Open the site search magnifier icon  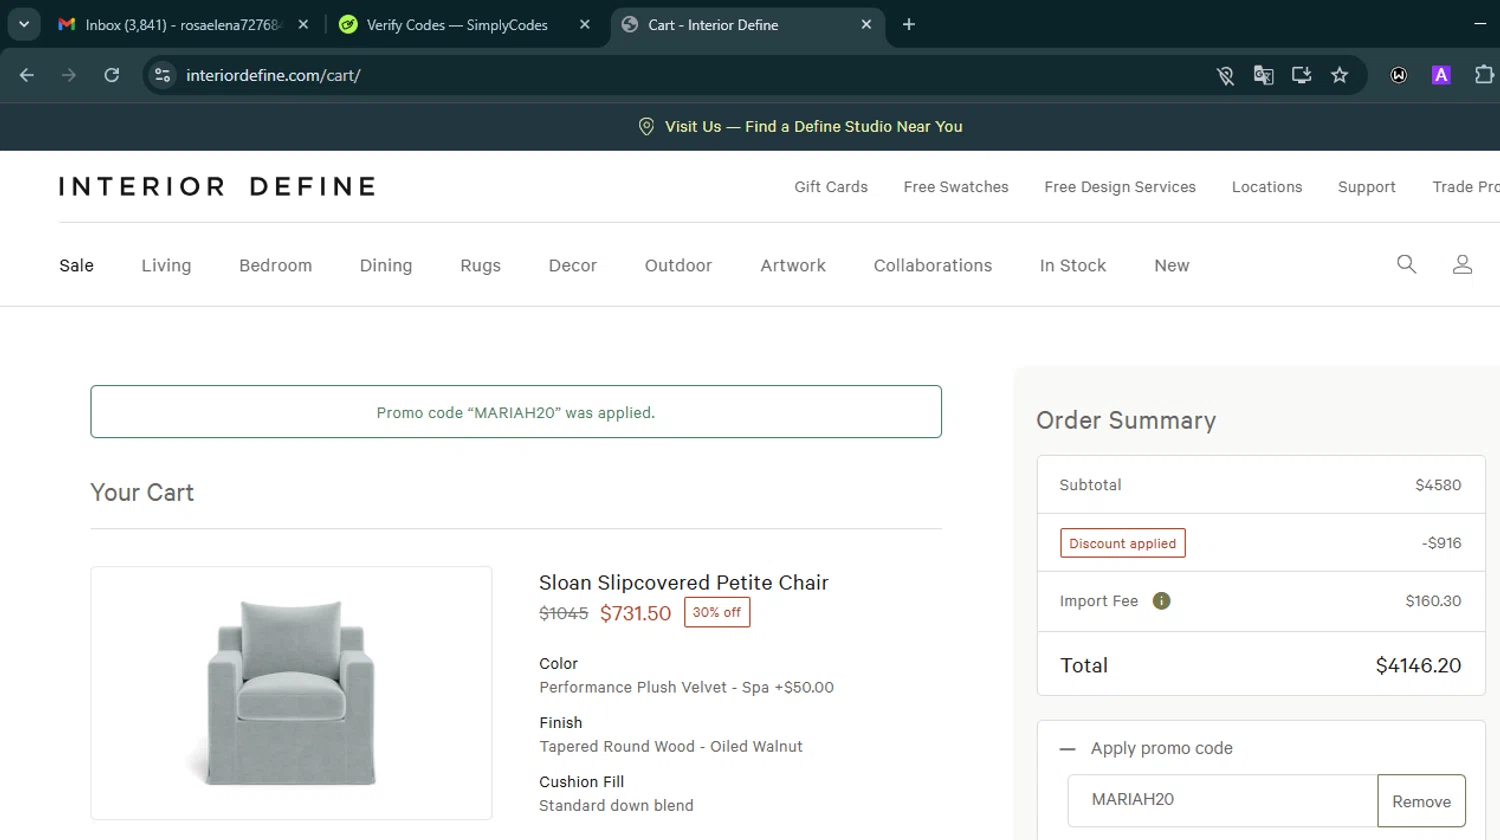tap(1406, 264)
